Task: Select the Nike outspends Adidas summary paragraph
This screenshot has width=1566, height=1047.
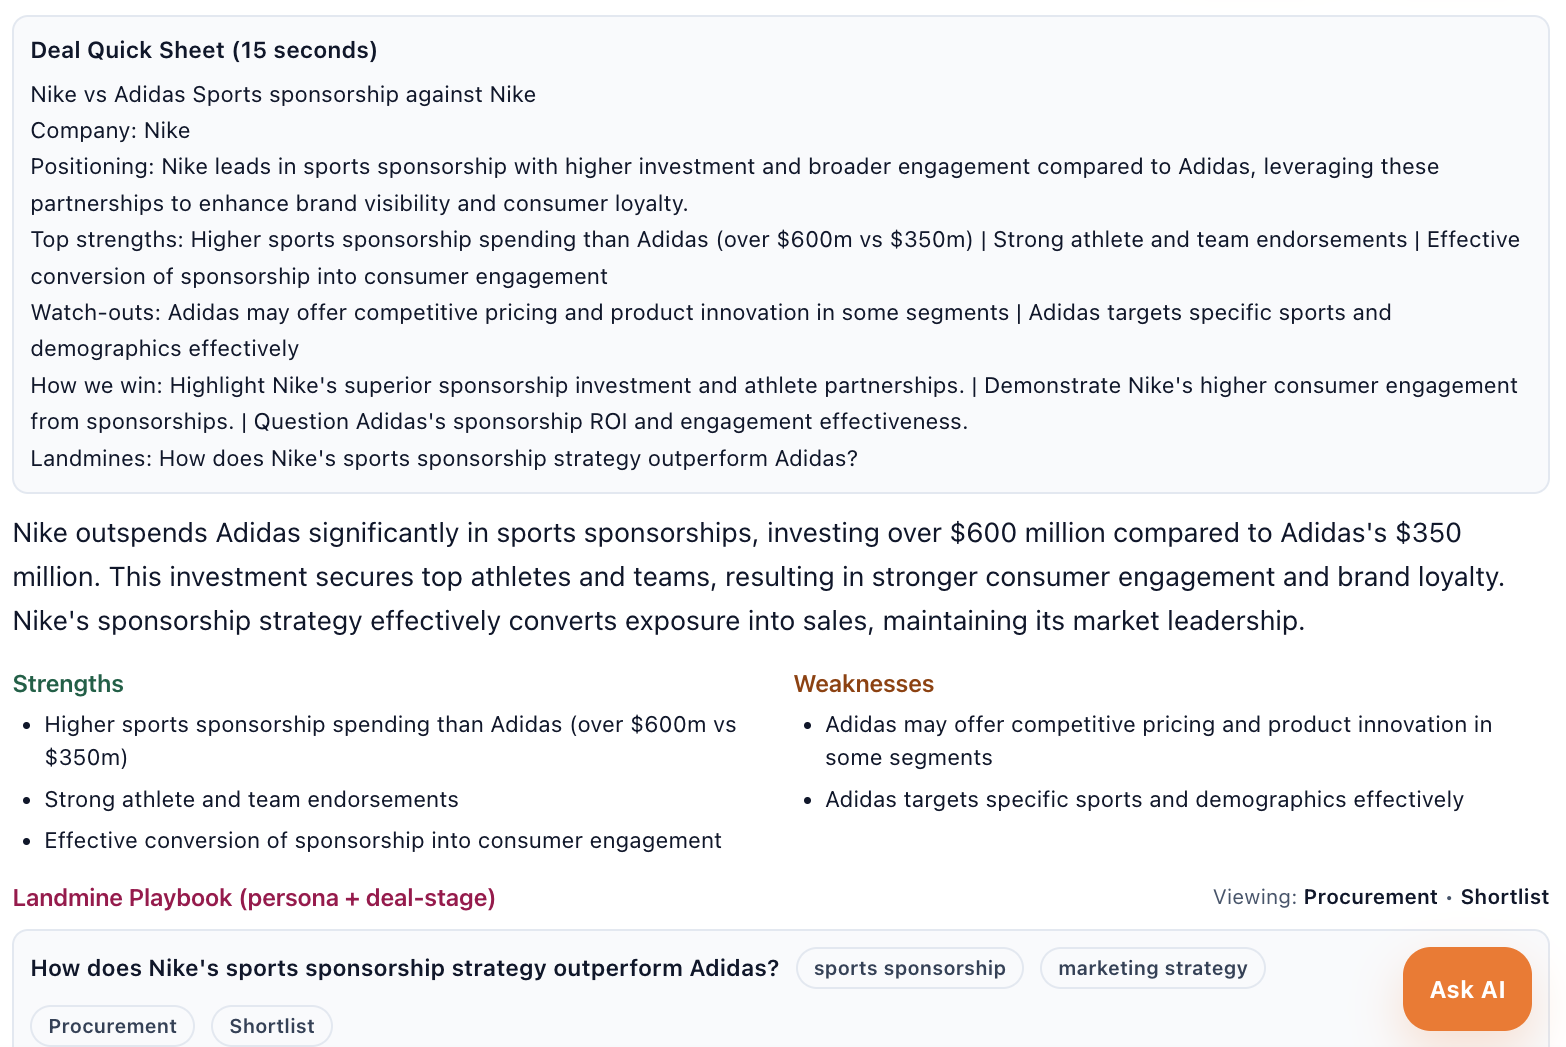Action: (760, 576)
